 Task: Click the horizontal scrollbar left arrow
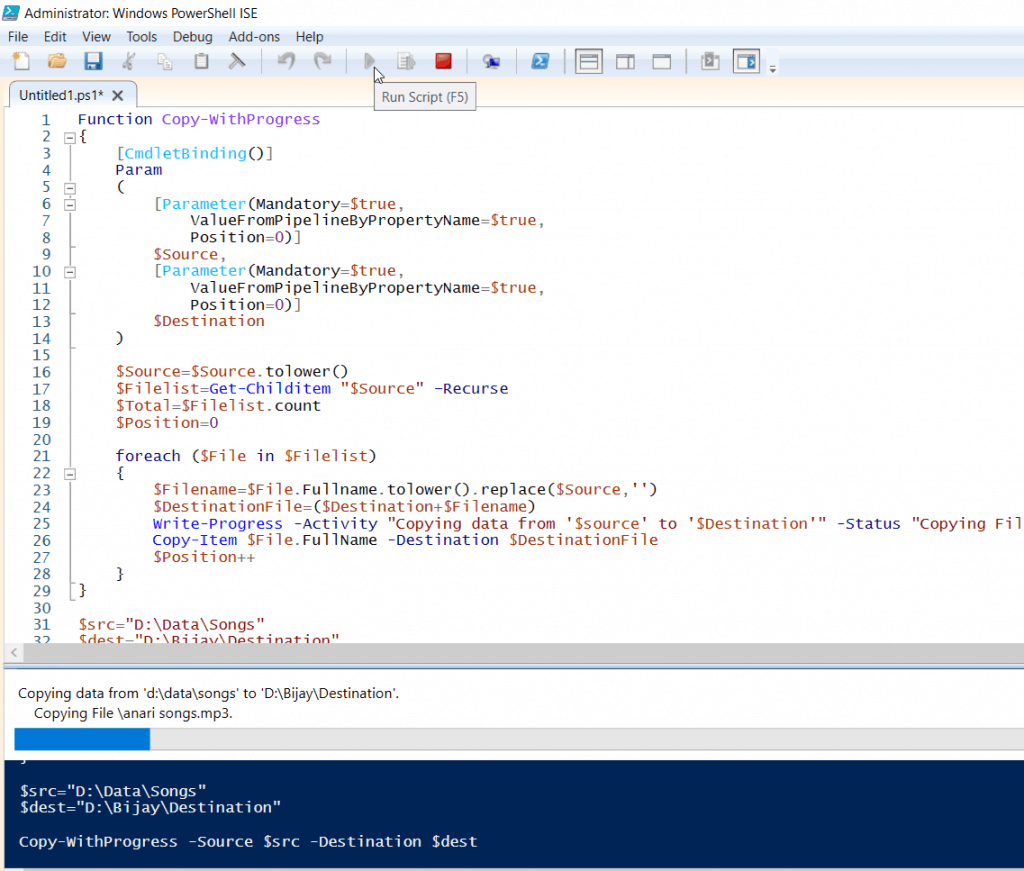pos(14,652)
